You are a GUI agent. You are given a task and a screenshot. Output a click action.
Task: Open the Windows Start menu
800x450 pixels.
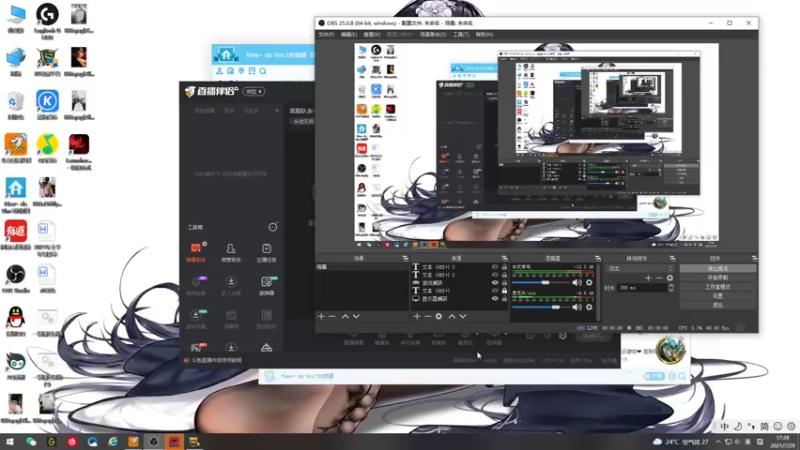pyautogui.click(x=9, y=442)
